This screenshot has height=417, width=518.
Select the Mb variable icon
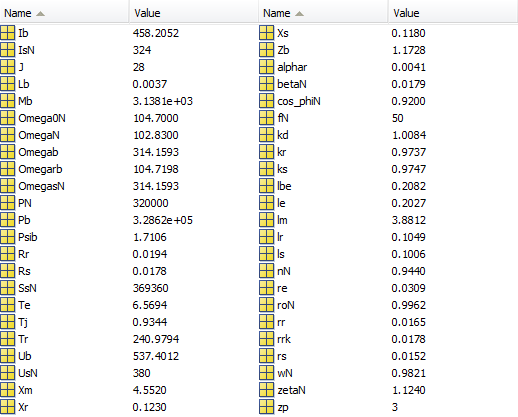click(8, 101)
